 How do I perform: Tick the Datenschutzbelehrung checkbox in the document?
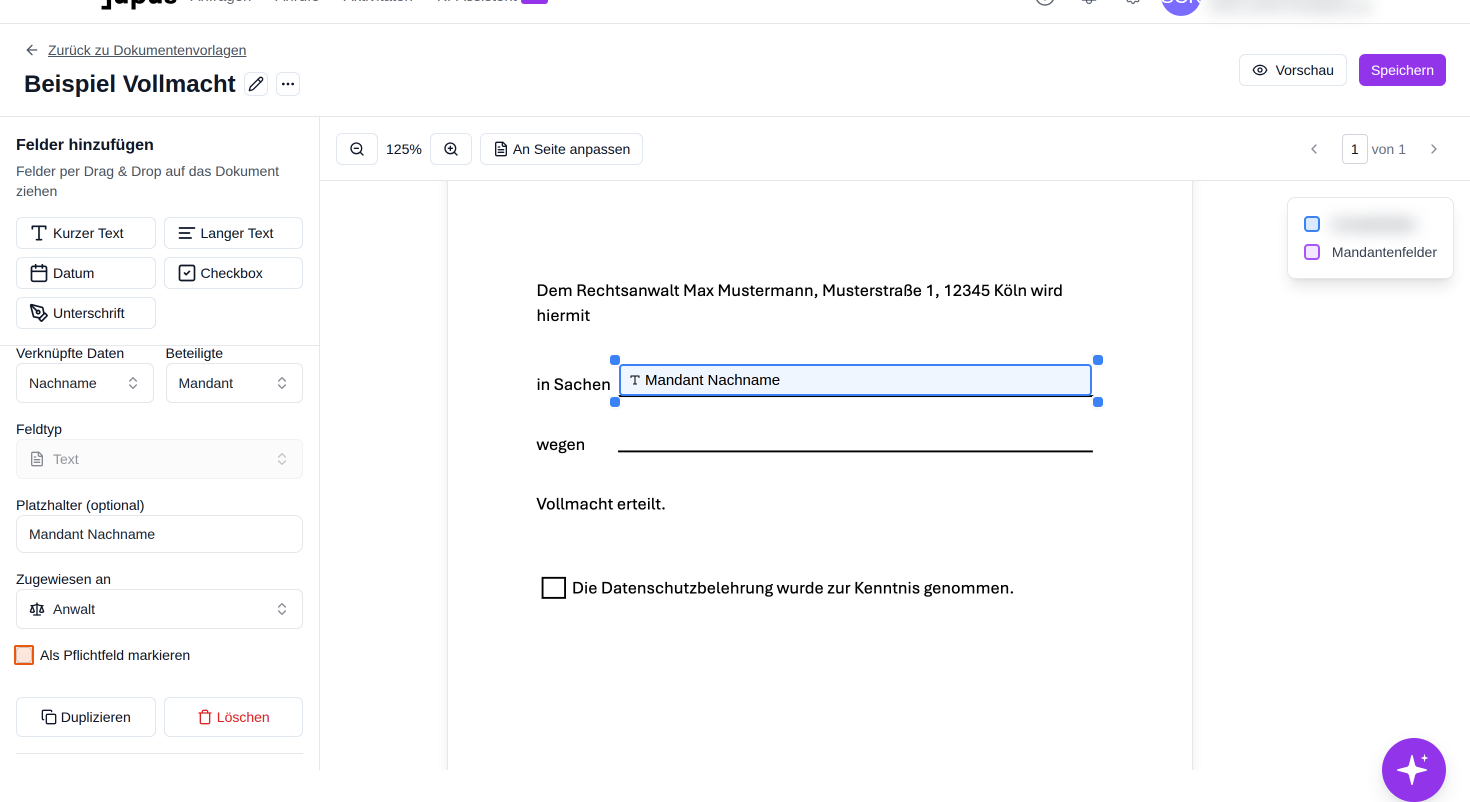point(554,588)
